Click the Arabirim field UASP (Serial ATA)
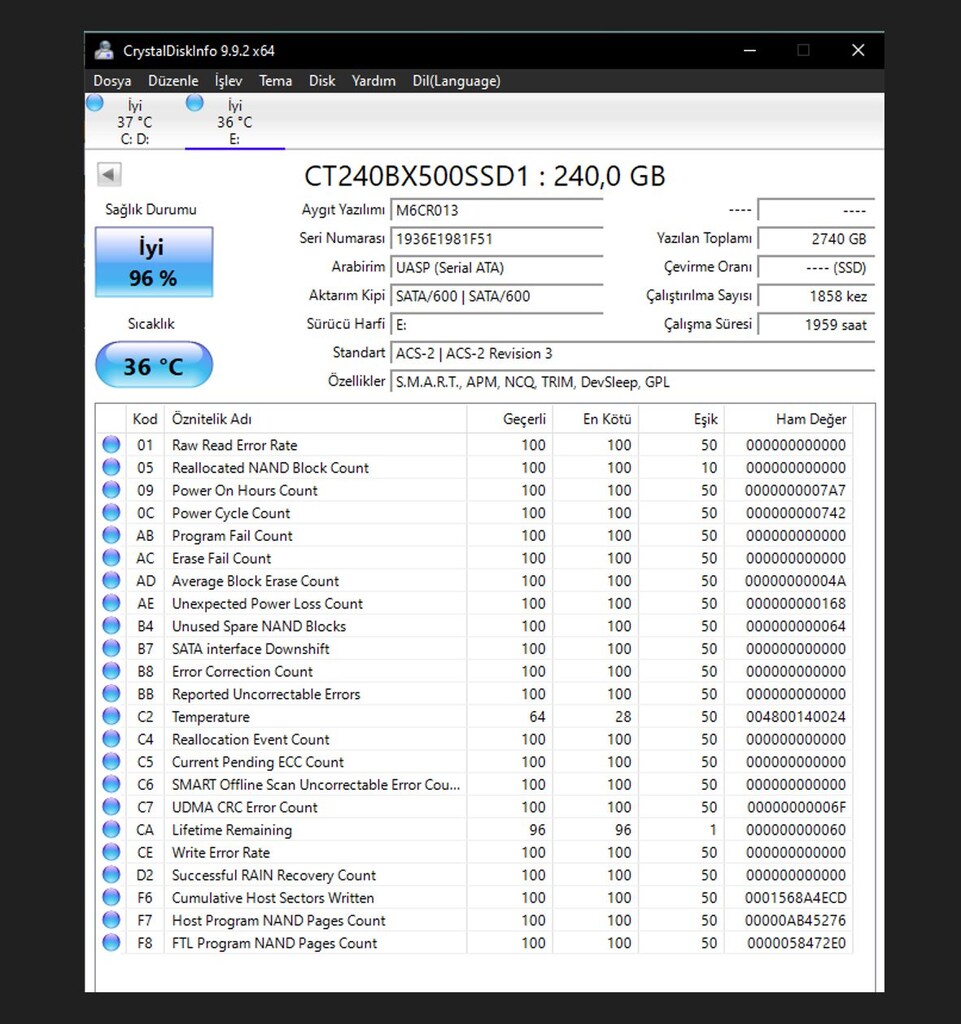The width and height of the screenshot is (961, 1024). [496, 268]
